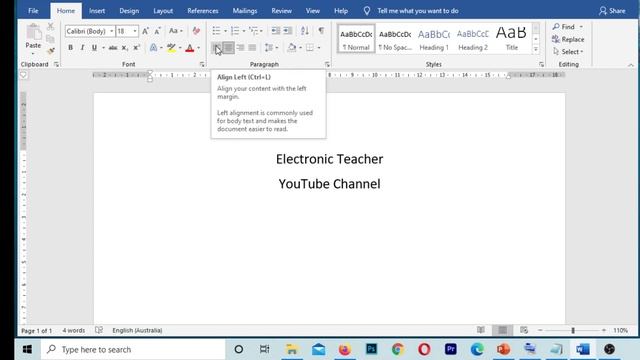Sort the selected text alphabetically
The height and width of the screenshot is (360, 640).
click(304, 31)
